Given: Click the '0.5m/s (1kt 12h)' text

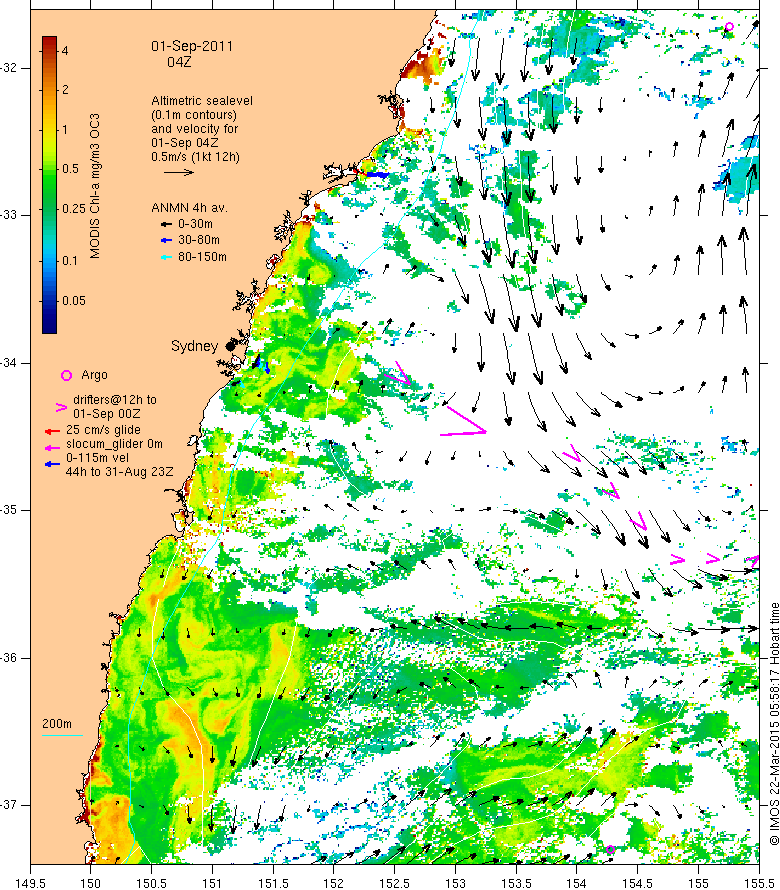Looking at the screenshot, I should coord(195,157).
